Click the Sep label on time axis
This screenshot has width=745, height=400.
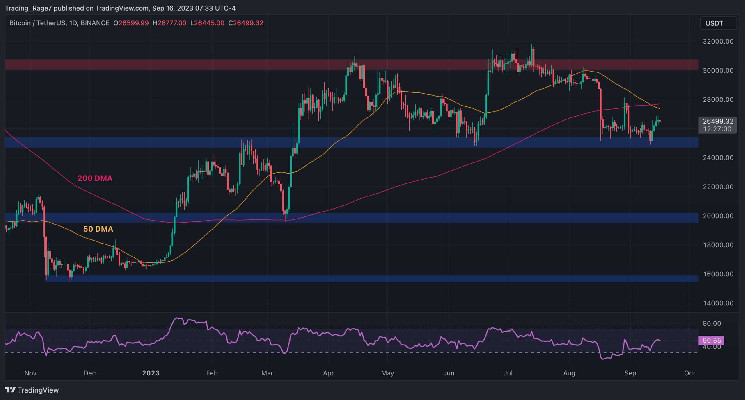pyautogui.click(x=630, y=373)
